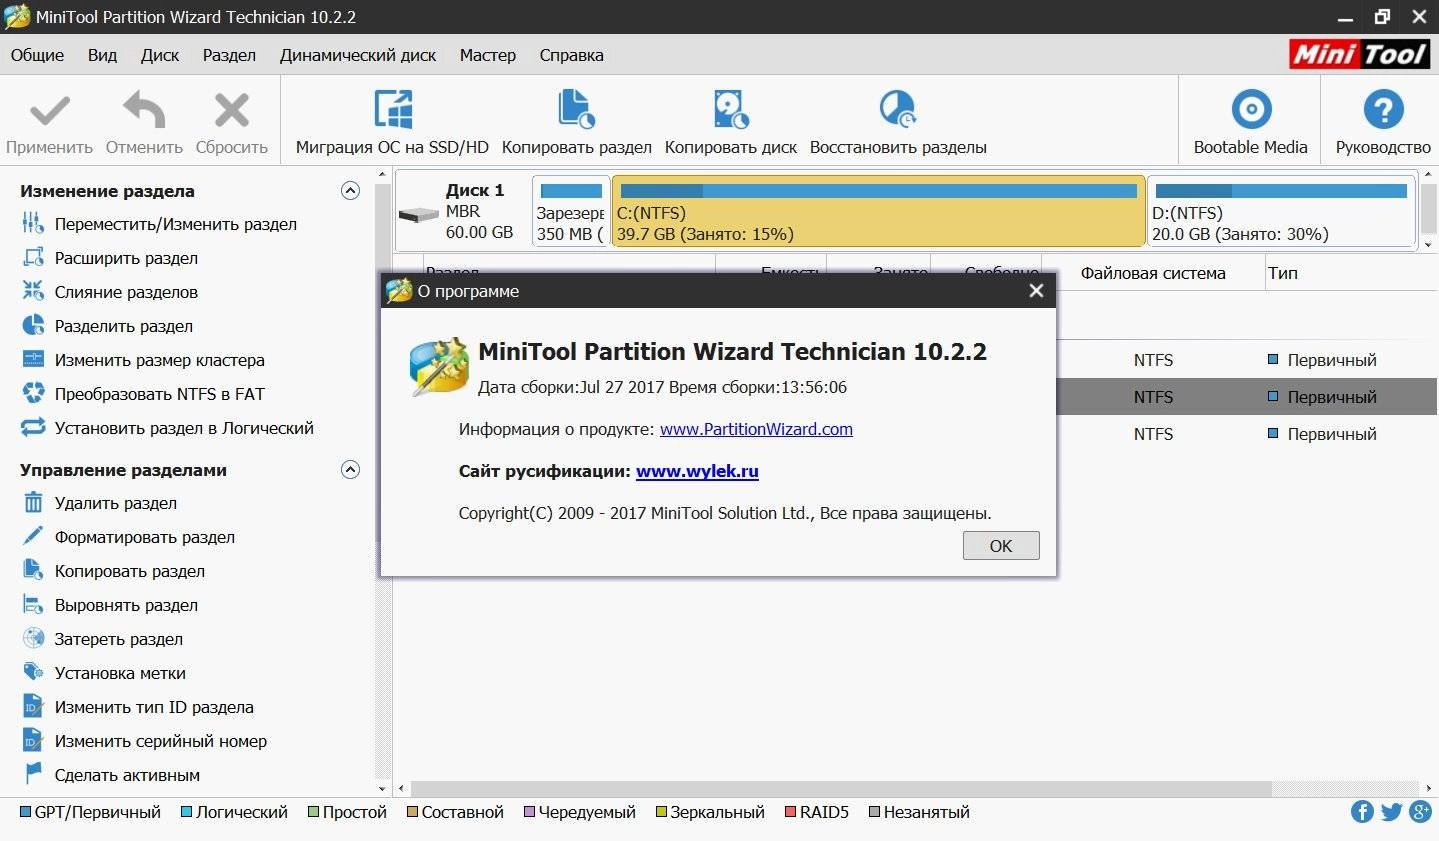This screenshot has width=1439, height=841.
Task: Click the horizontal scrollbar under partition list
Action: coord(840,788)
